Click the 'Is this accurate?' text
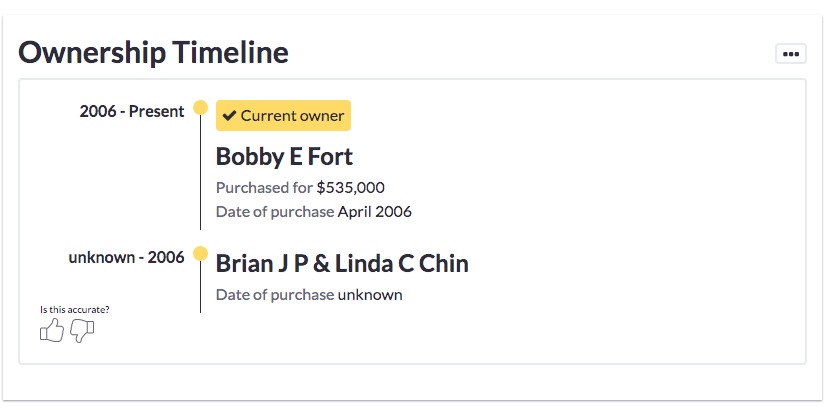The width and height of the screenshot is (837, 411). [75, 310]
